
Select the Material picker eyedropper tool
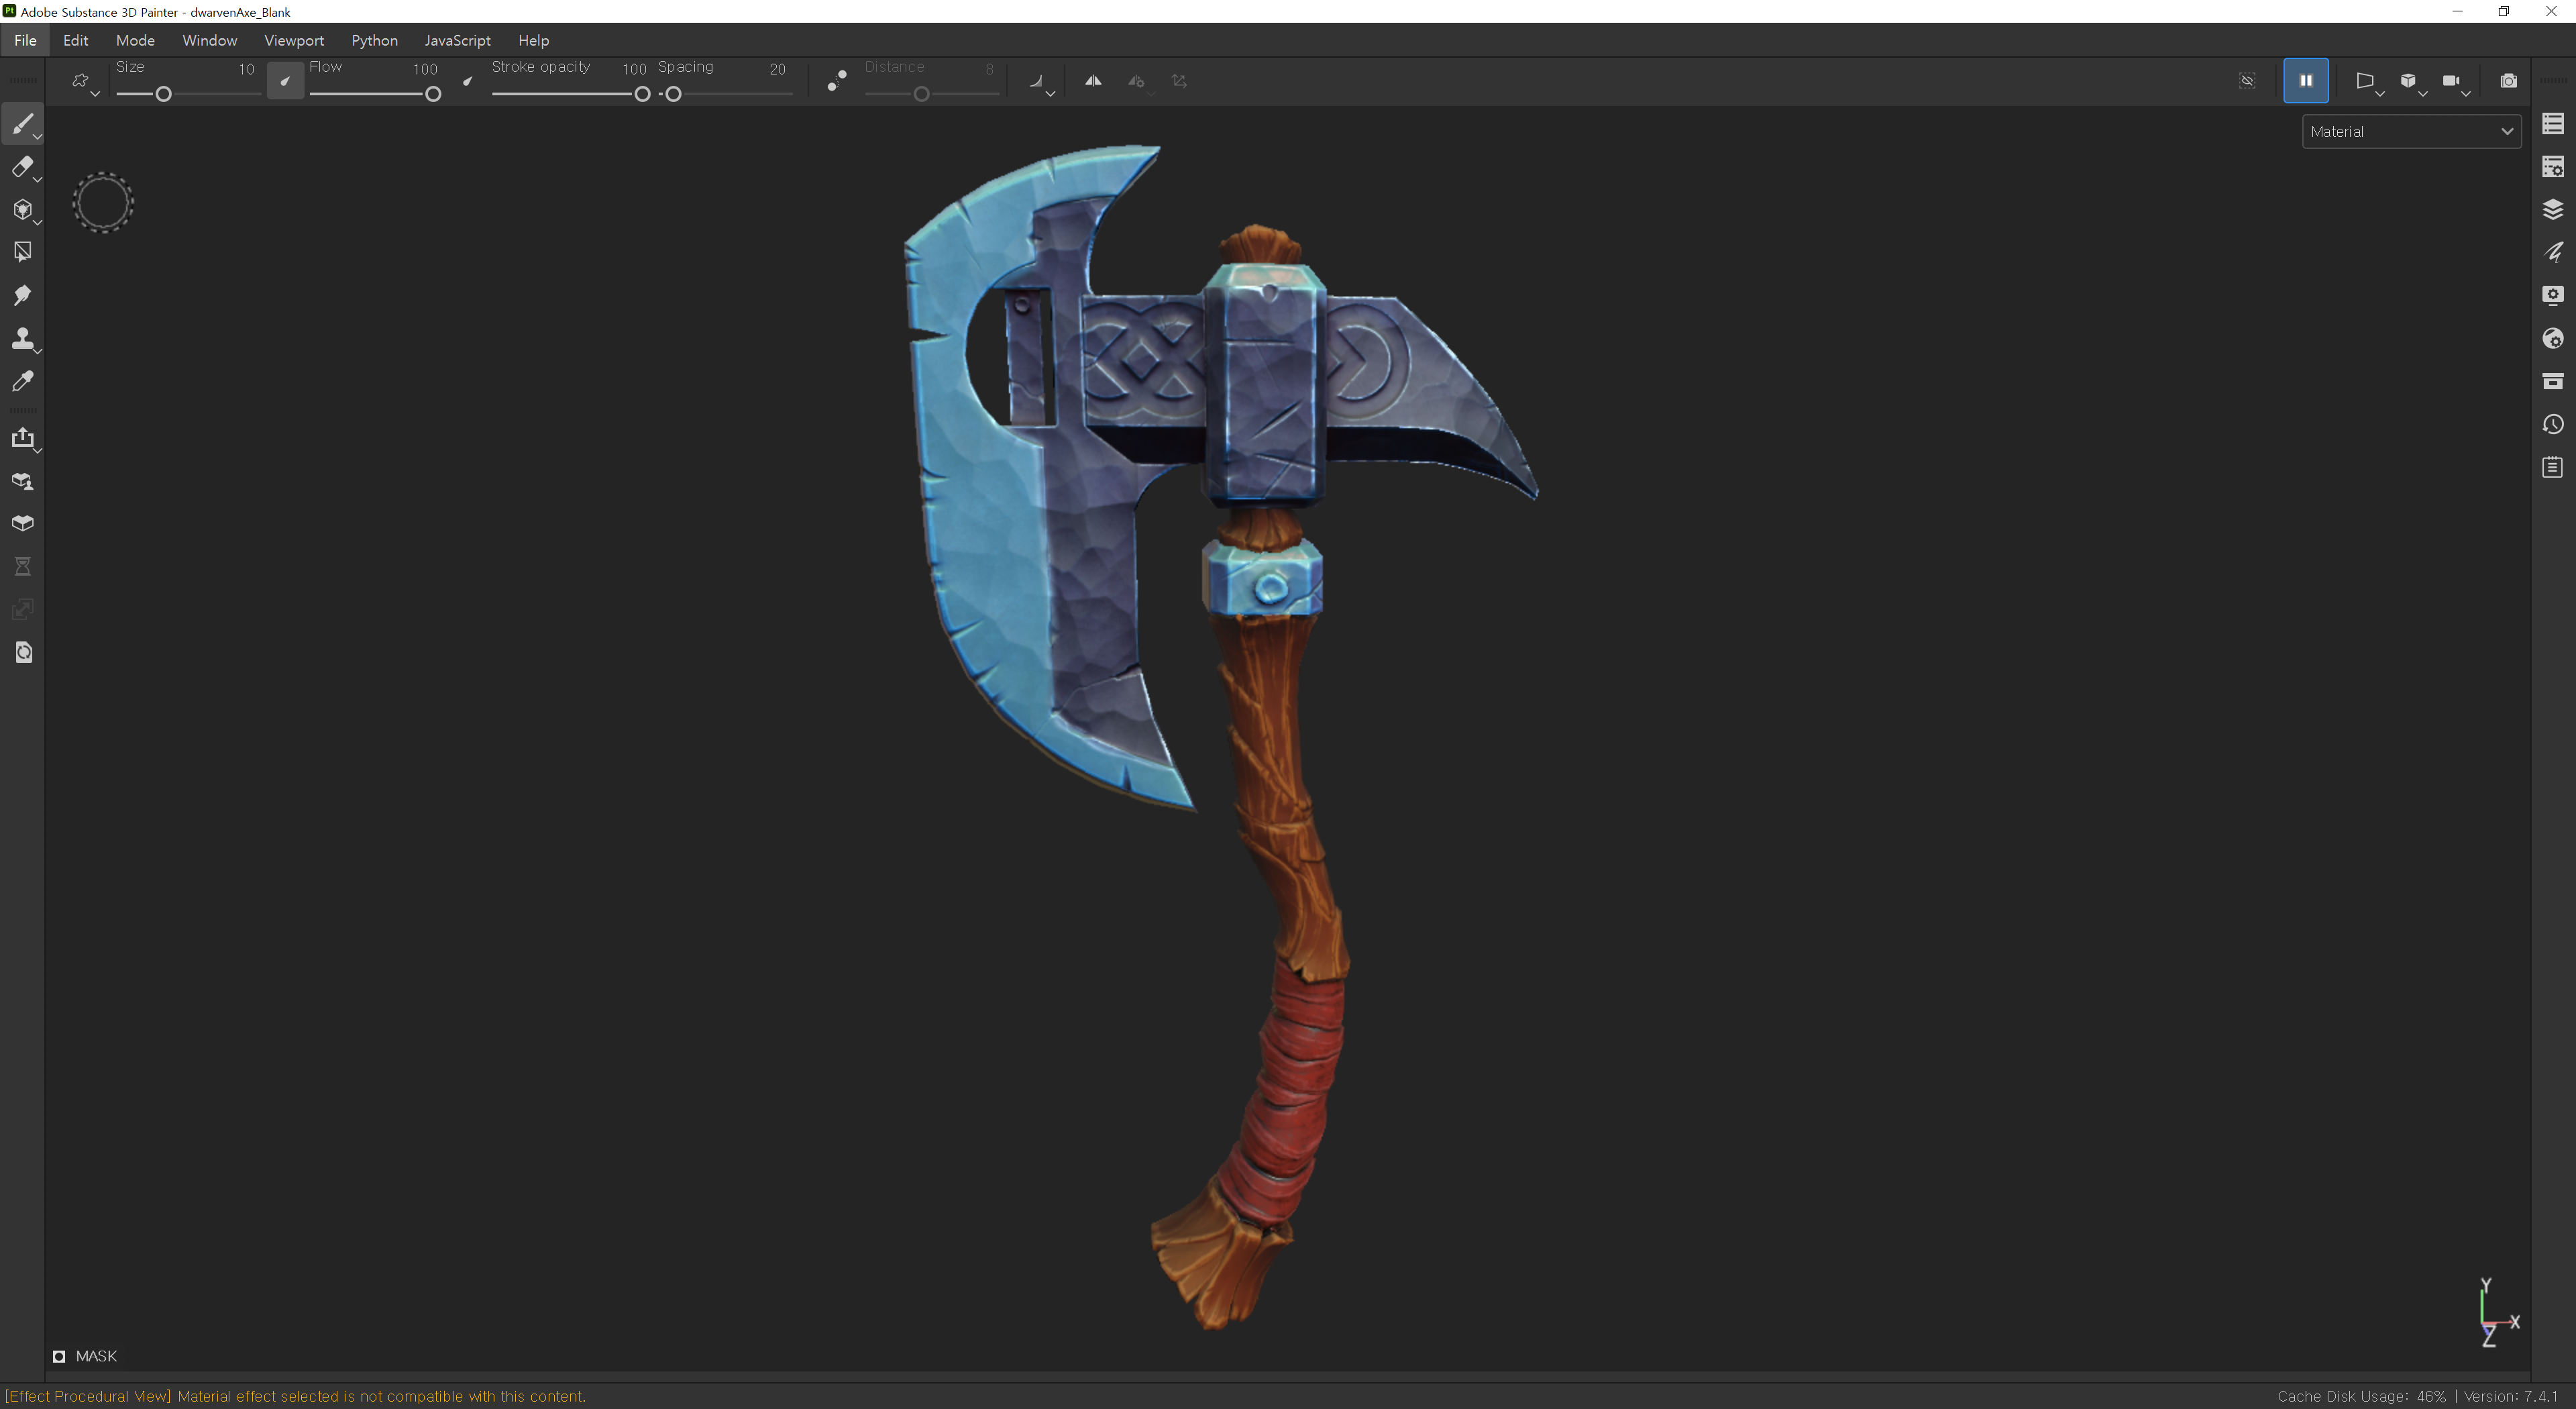click(x=22, y=381)
